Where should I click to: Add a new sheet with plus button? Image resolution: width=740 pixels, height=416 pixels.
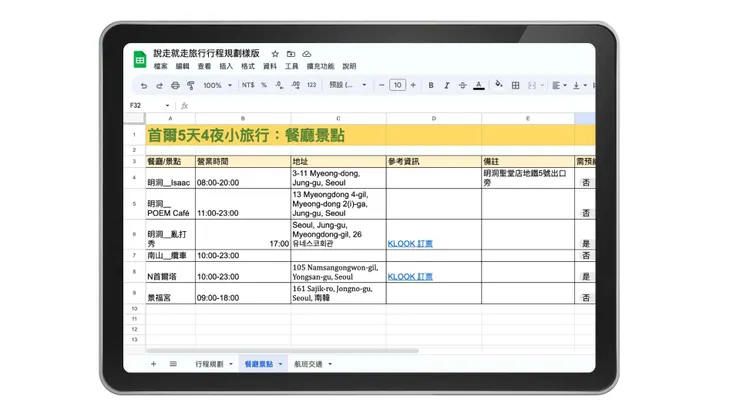click(x=153, y=364)
